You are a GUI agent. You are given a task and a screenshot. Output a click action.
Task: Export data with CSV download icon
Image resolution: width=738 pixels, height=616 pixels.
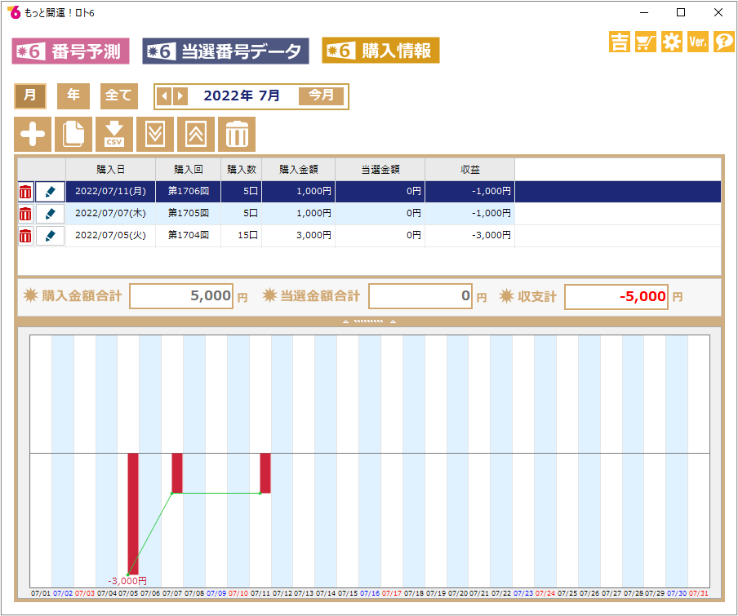(x=114, y=134)
